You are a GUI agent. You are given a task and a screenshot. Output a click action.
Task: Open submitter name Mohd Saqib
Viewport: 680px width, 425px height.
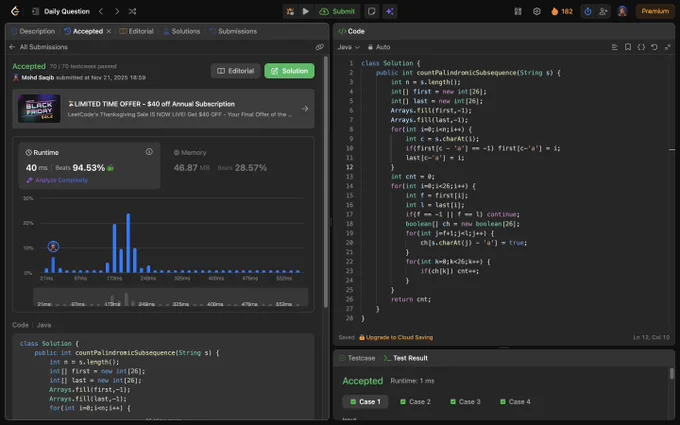click(38, 78)
